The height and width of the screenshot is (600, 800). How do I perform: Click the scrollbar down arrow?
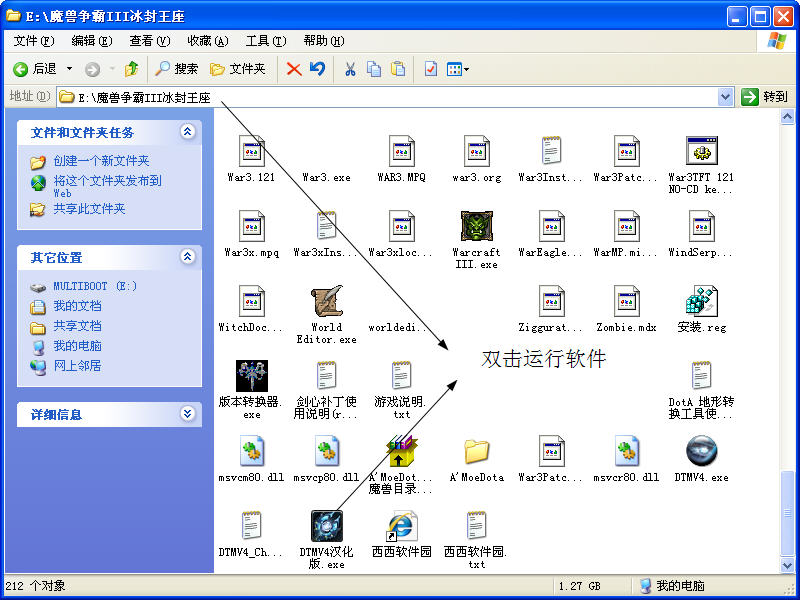point(787,564)
